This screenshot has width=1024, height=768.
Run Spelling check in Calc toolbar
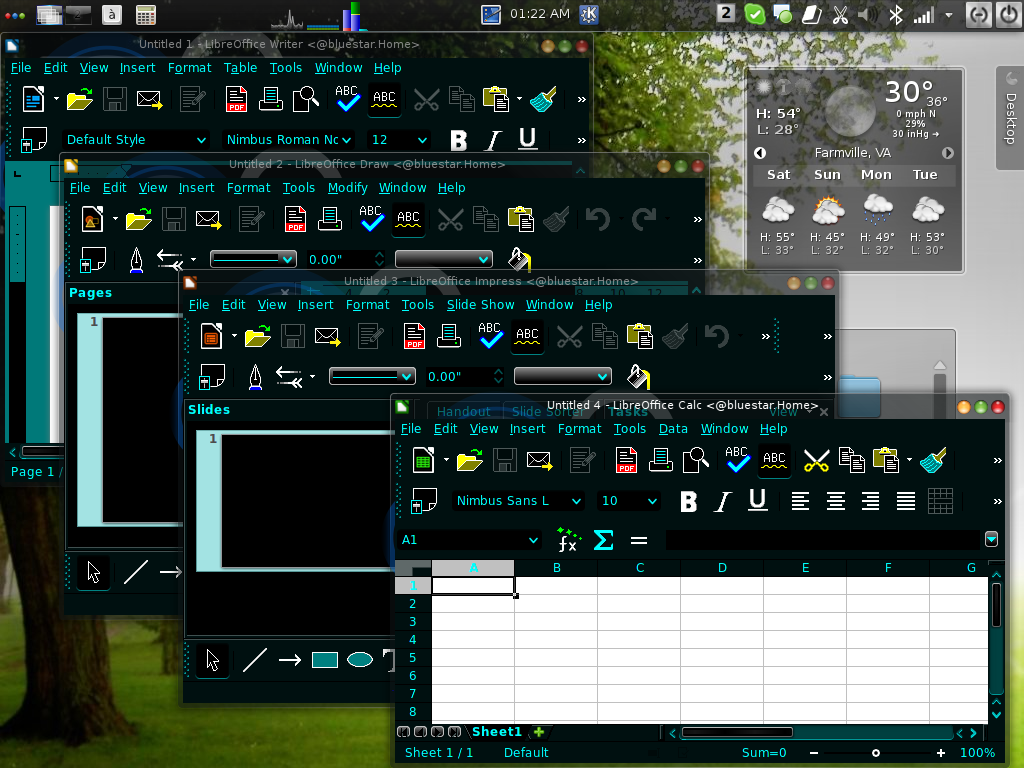click(x=737, y=459)
